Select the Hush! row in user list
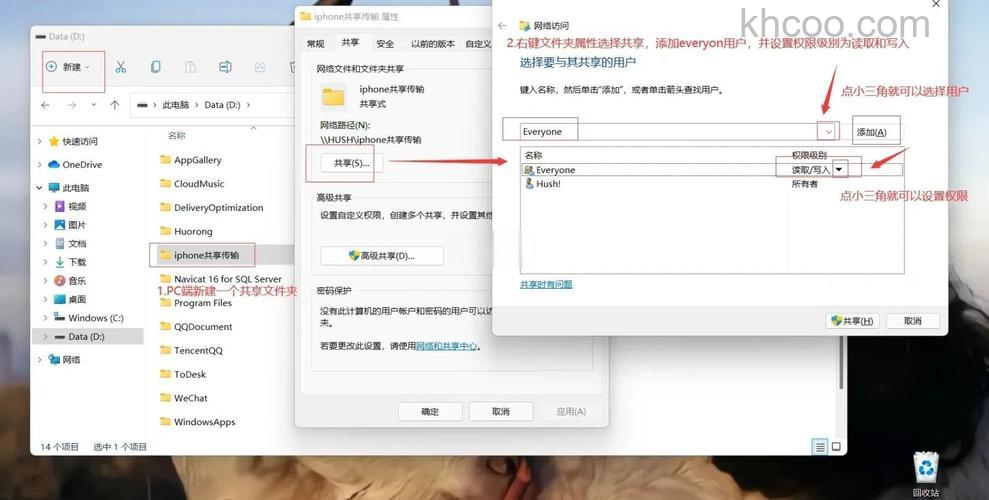Screen dimensions: 989x500 pos(712,184)
